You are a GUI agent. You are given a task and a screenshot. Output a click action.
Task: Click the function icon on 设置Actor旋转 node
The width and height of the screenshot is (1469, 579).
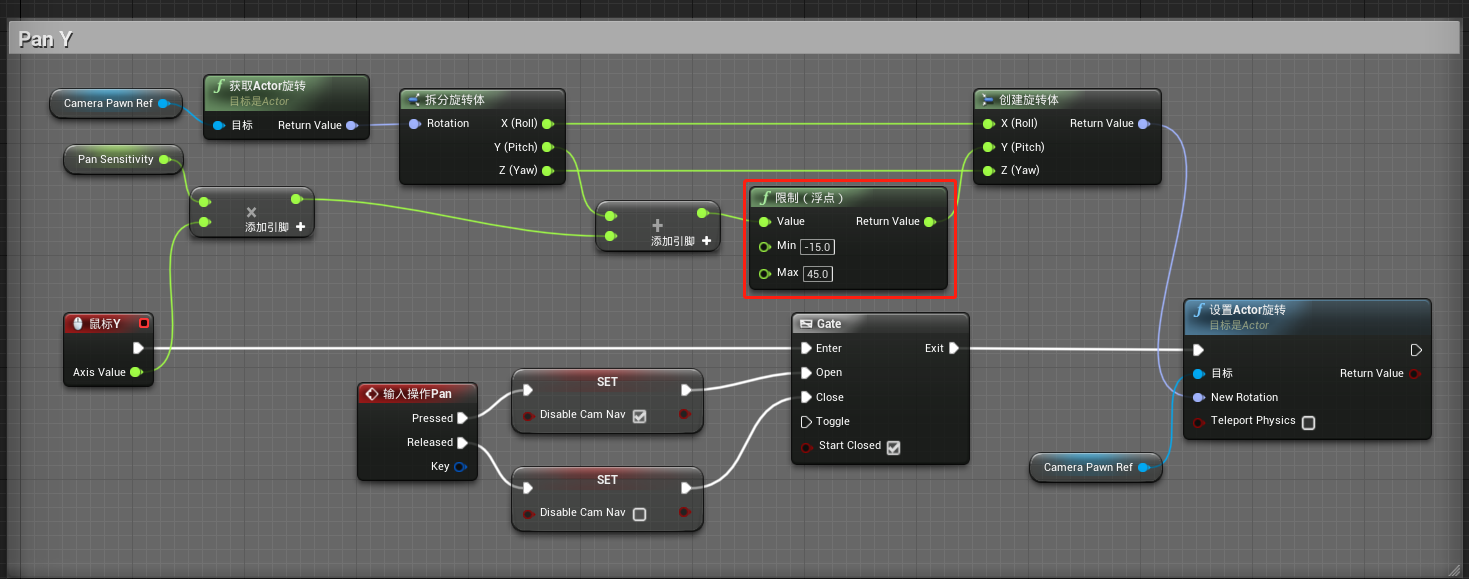click(1199, 310)
